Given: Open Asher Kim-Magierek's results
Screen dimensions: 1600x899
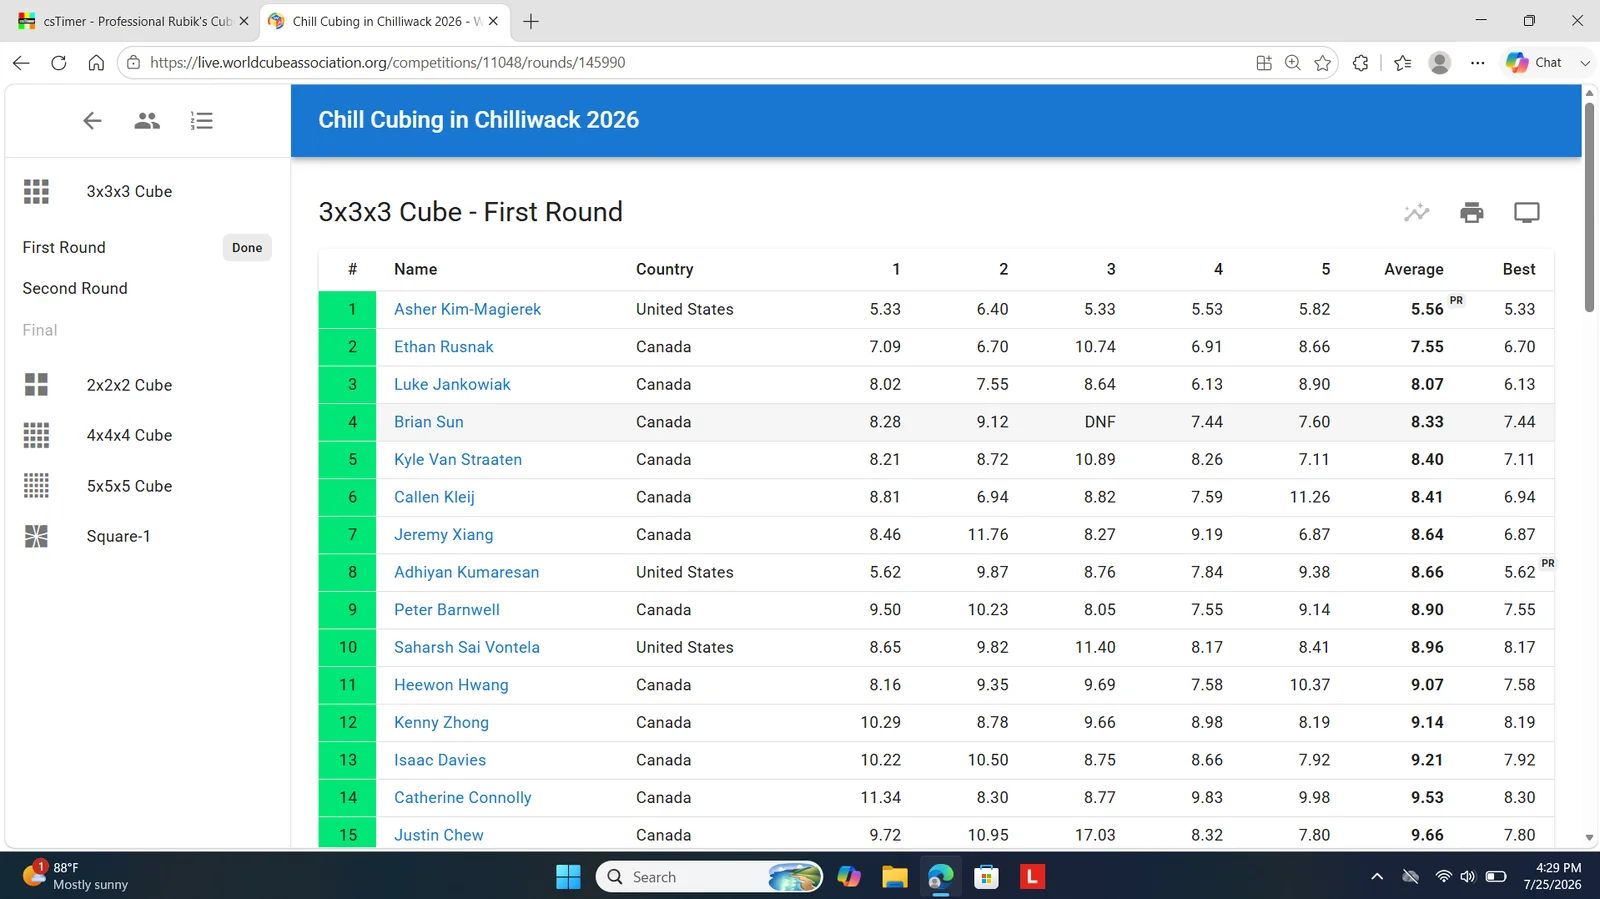Looking at the screenshot, I should [x=467, y=309].
